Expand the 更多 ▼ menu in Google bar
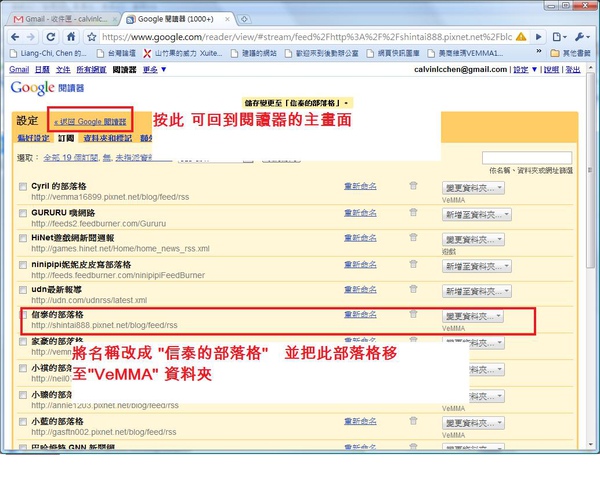 [154, 69]
